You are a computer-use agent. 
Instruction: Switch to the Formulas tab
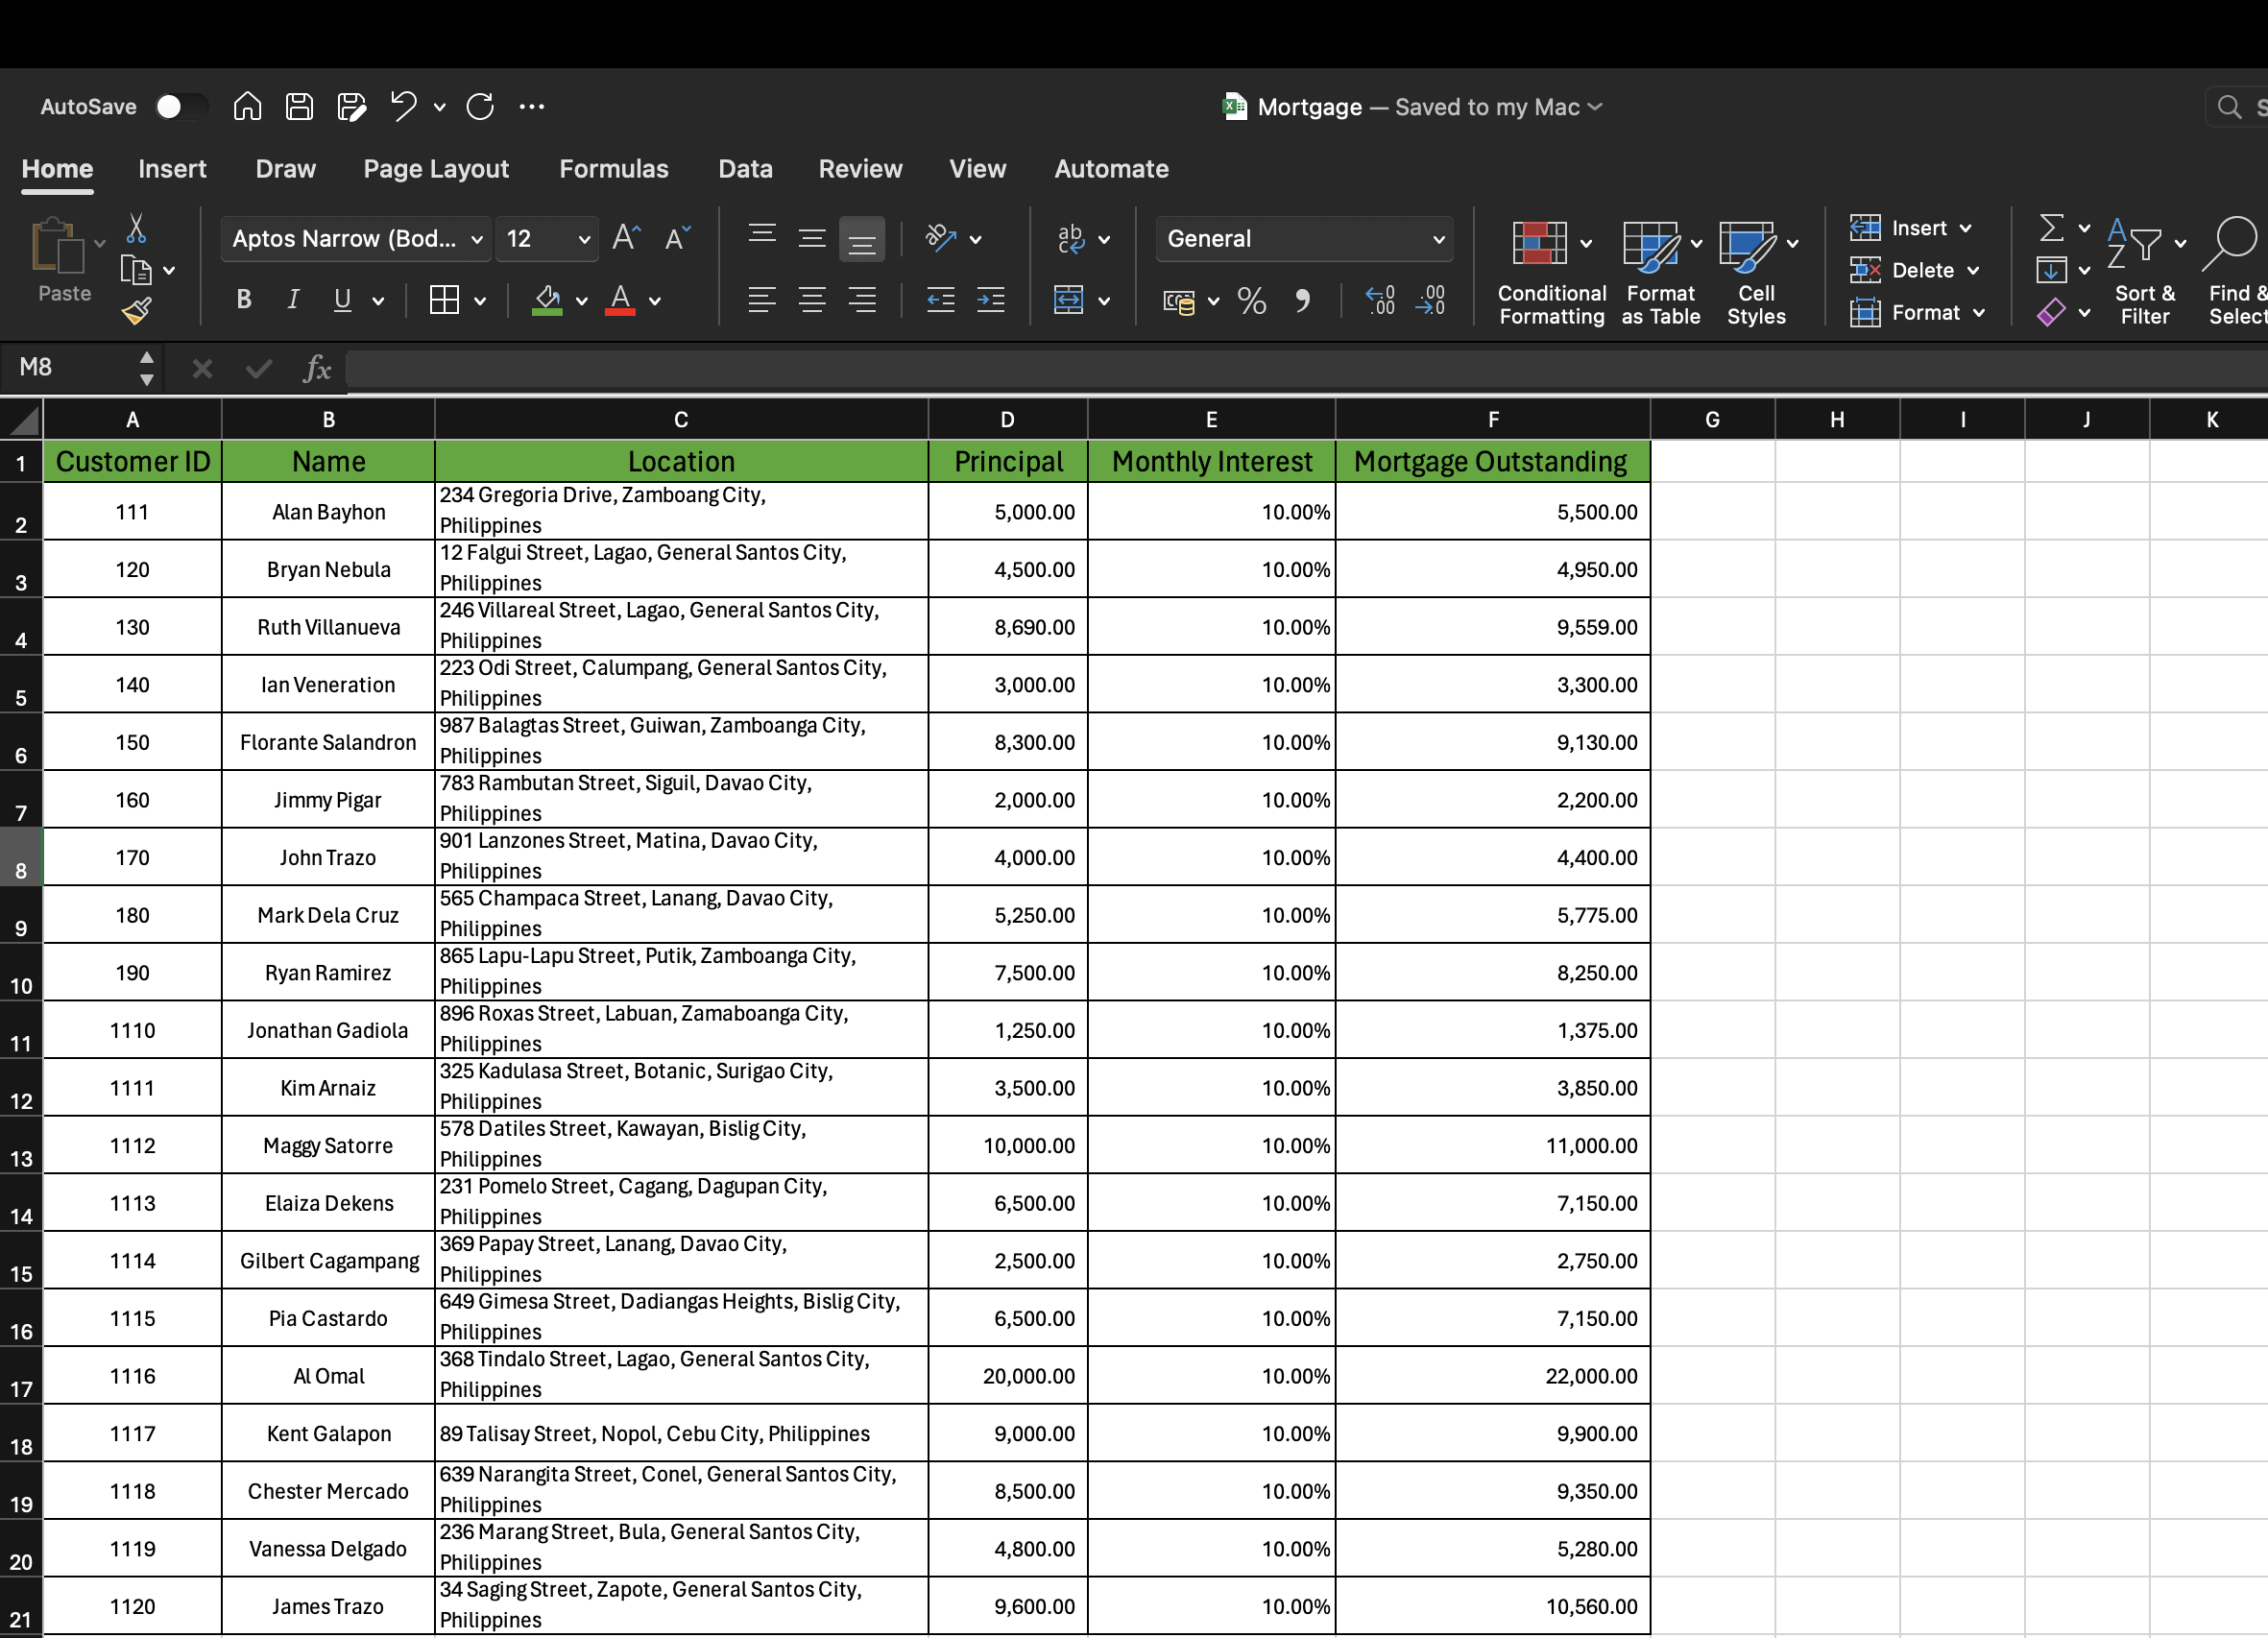[613, 169]
